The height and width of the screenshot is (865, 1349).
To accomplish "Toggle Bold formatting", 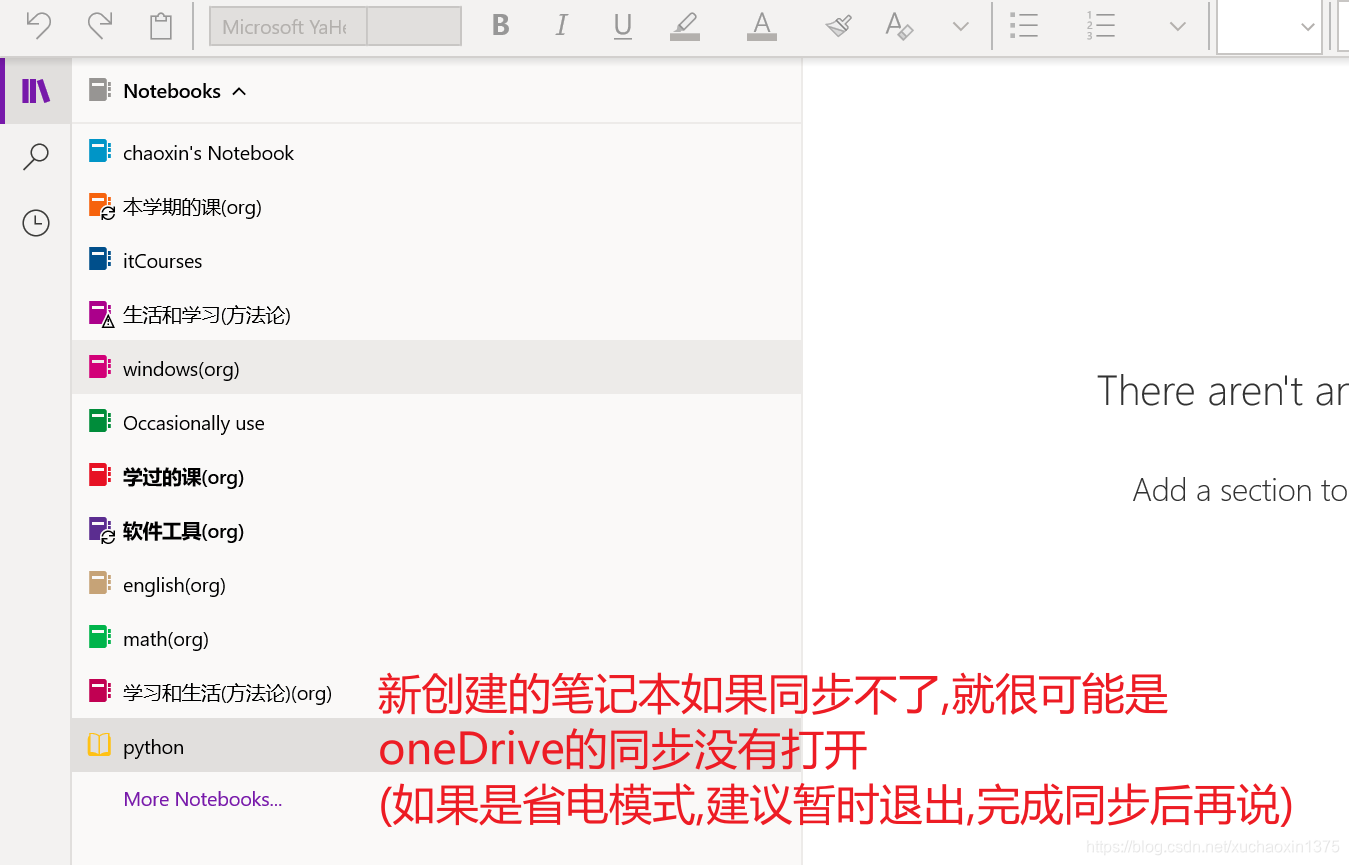I will point(501,26).
